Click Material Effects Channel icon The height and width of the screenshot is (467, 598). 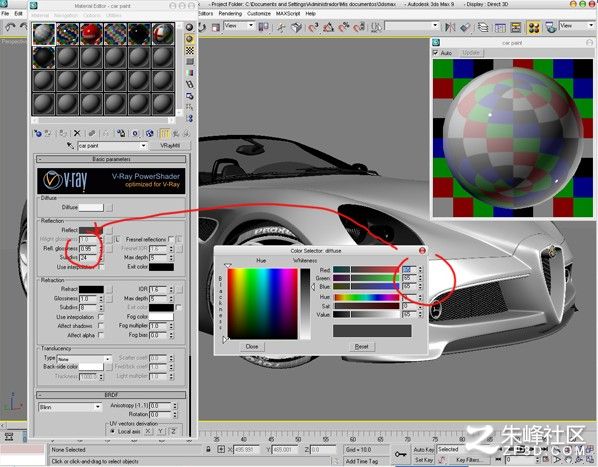[135, 133]
